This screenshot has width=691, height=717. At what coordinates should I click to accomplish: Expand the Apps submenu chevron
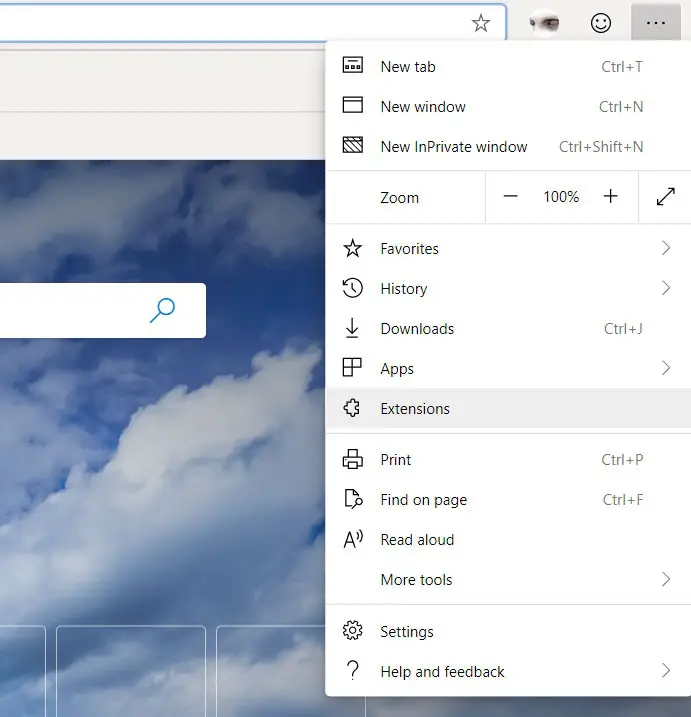tap(666, 368)
